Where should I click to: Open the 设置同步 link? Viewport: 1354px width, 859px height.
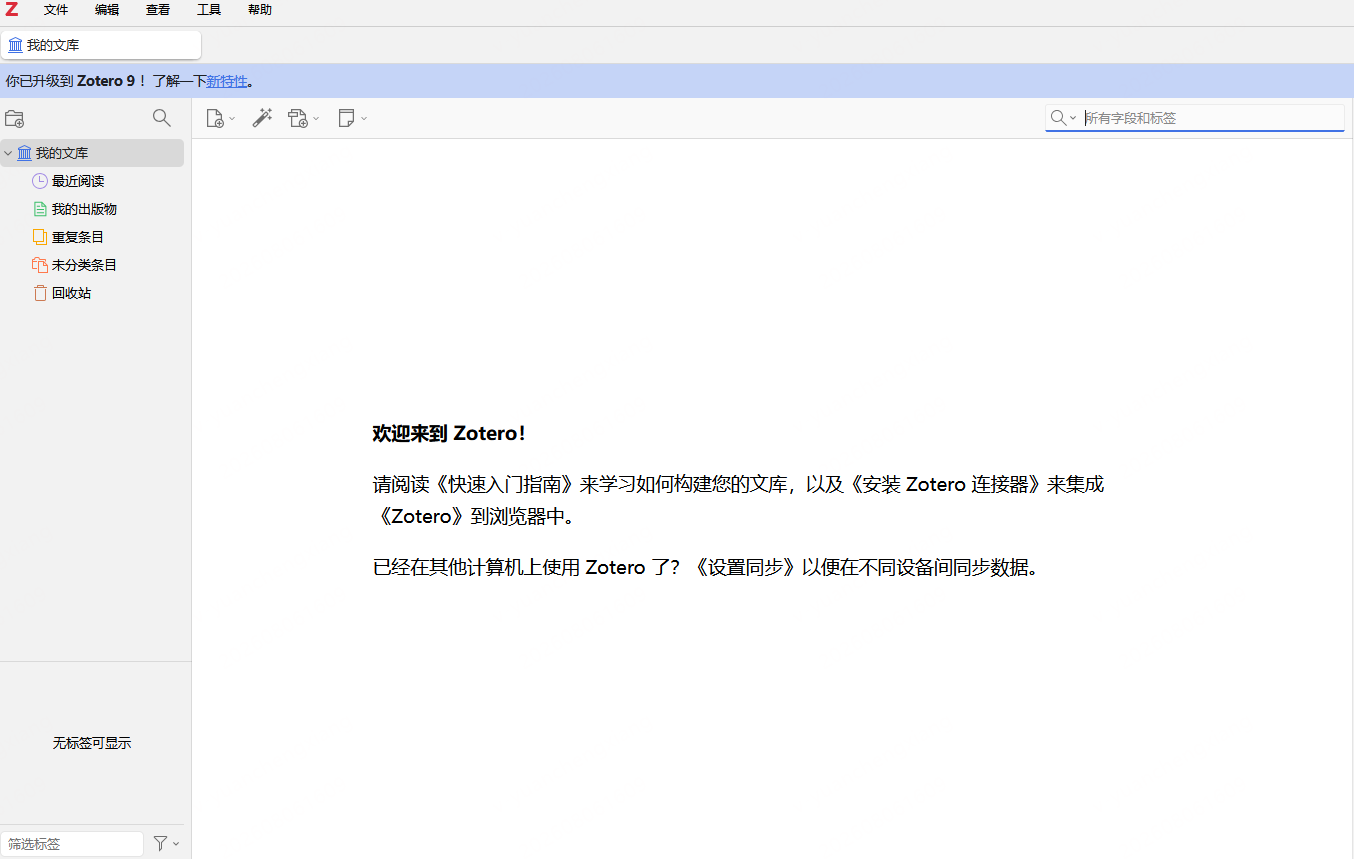[743, 567]
